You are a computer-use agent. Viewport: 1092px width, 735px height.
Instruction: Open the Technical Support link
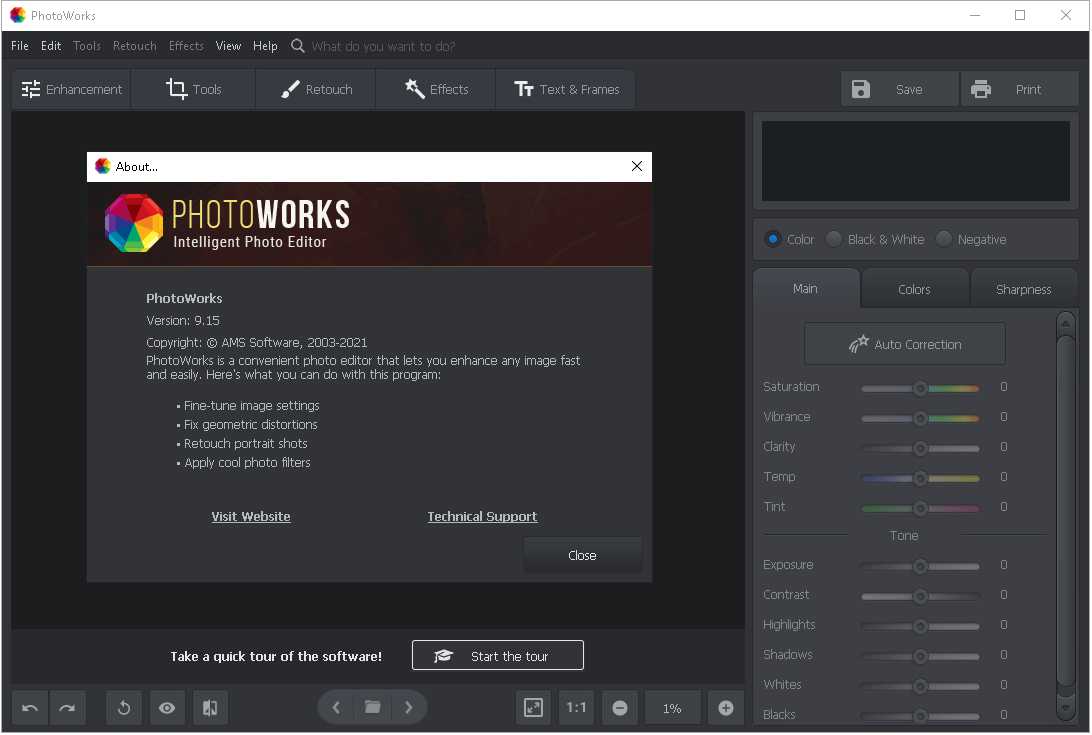pos(482,516)
